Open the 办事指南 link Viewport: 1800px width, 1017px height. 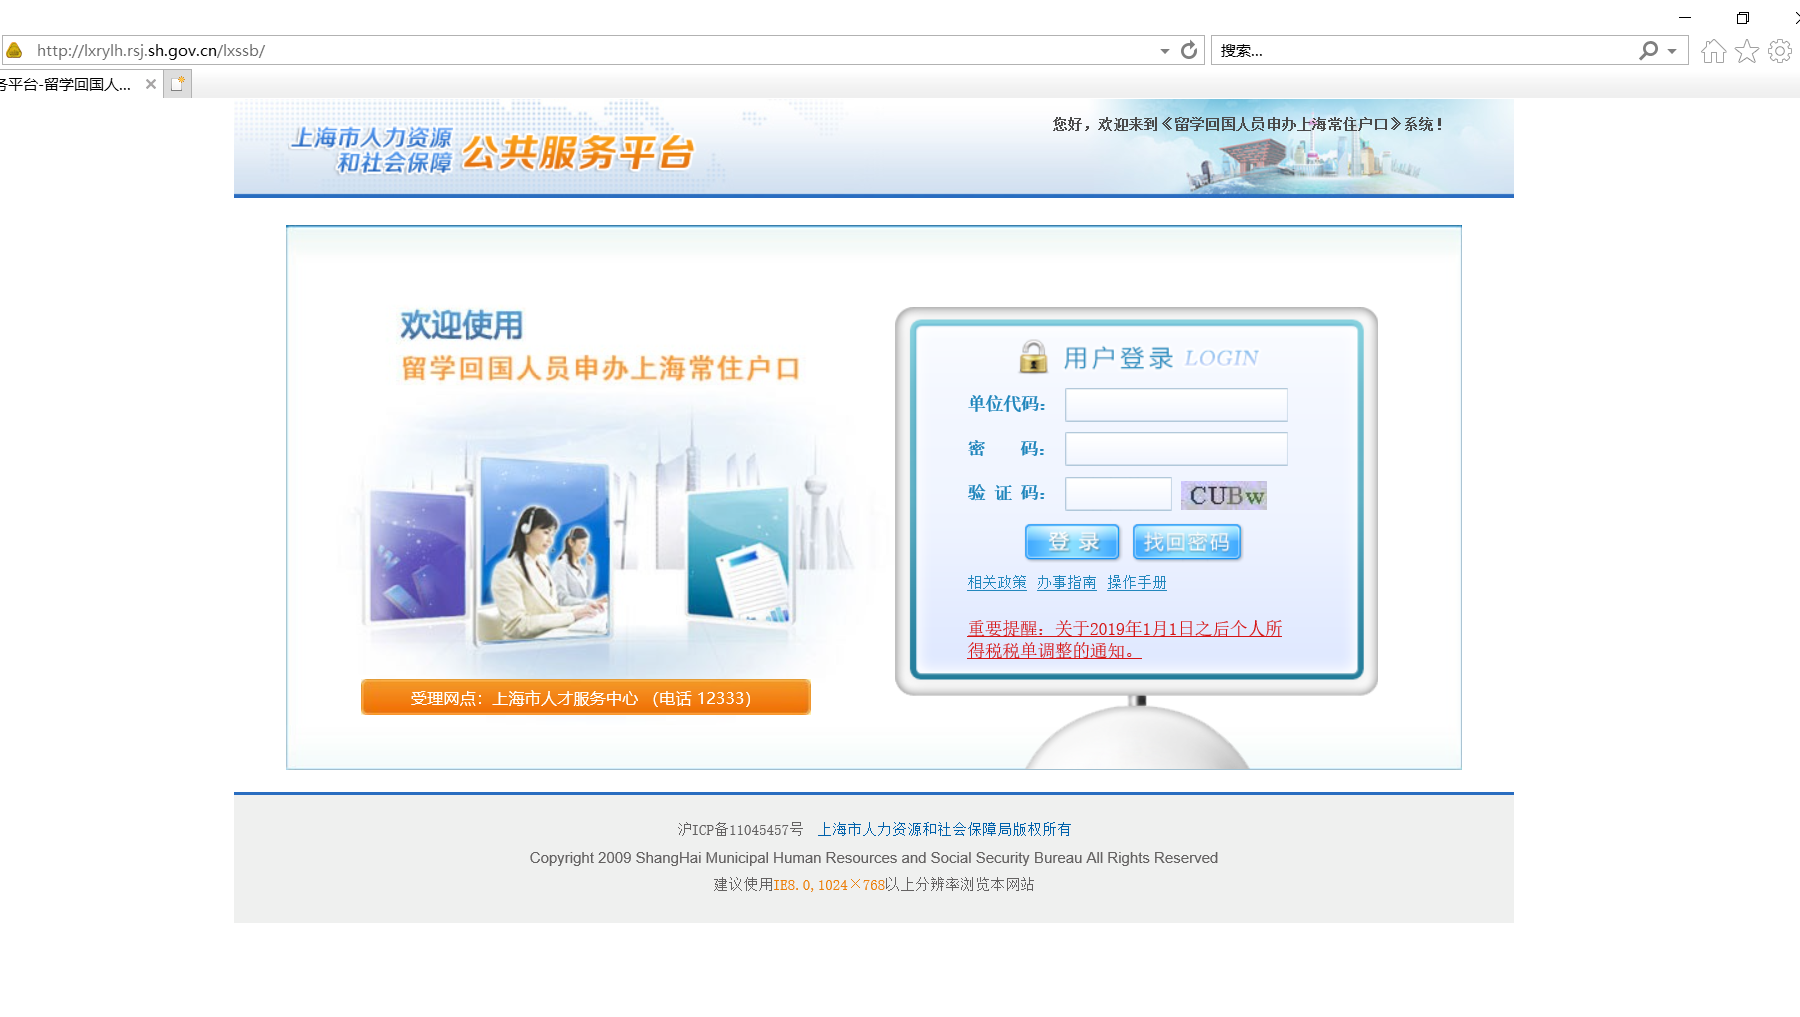(x=1066, y=582)
